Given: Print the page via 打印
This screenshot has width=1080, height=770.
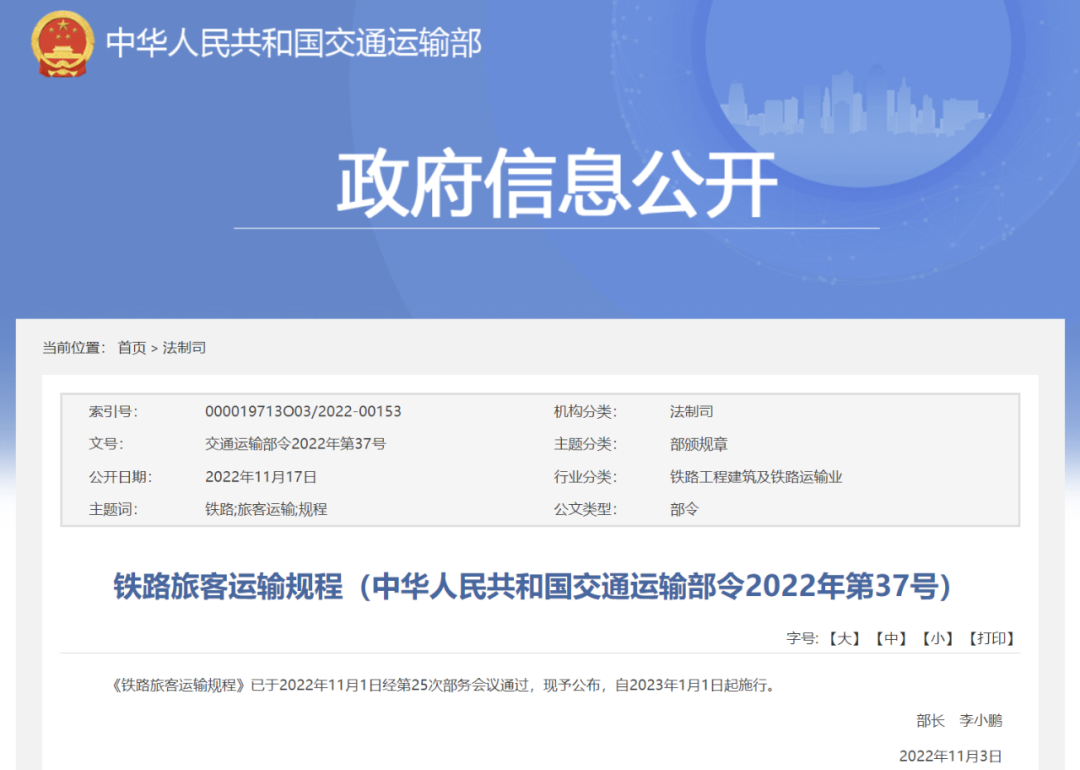Looking at the screenshot, I should [x=991, y=638].
